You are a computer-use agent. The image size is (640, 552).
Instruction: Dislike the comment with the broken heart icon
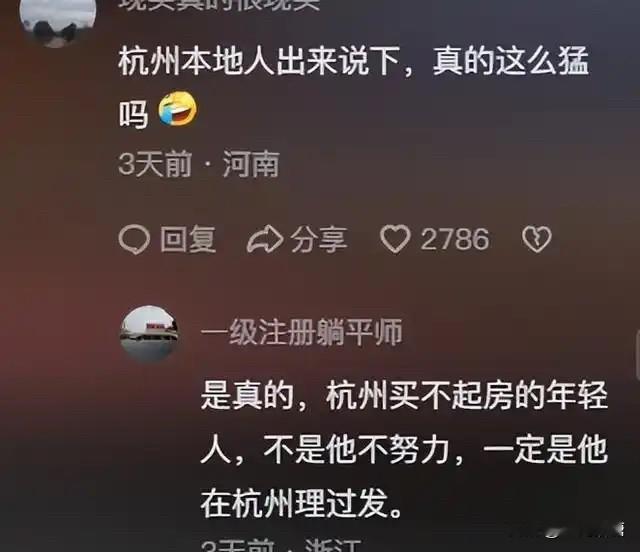[536, 239]
